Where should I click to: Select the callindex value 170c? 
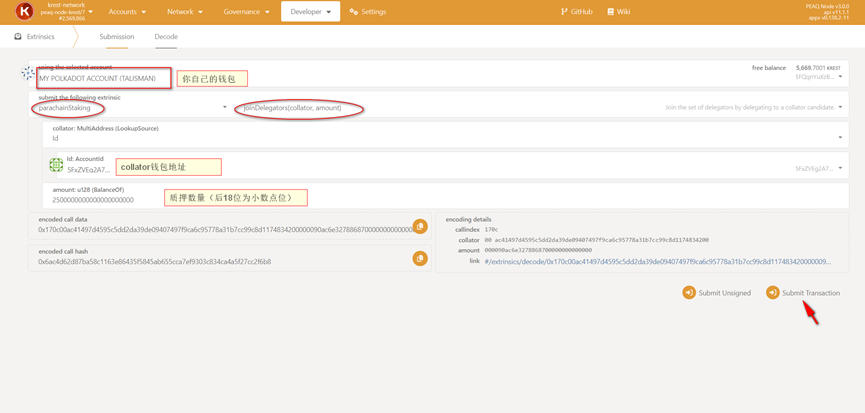coord(491,229)
